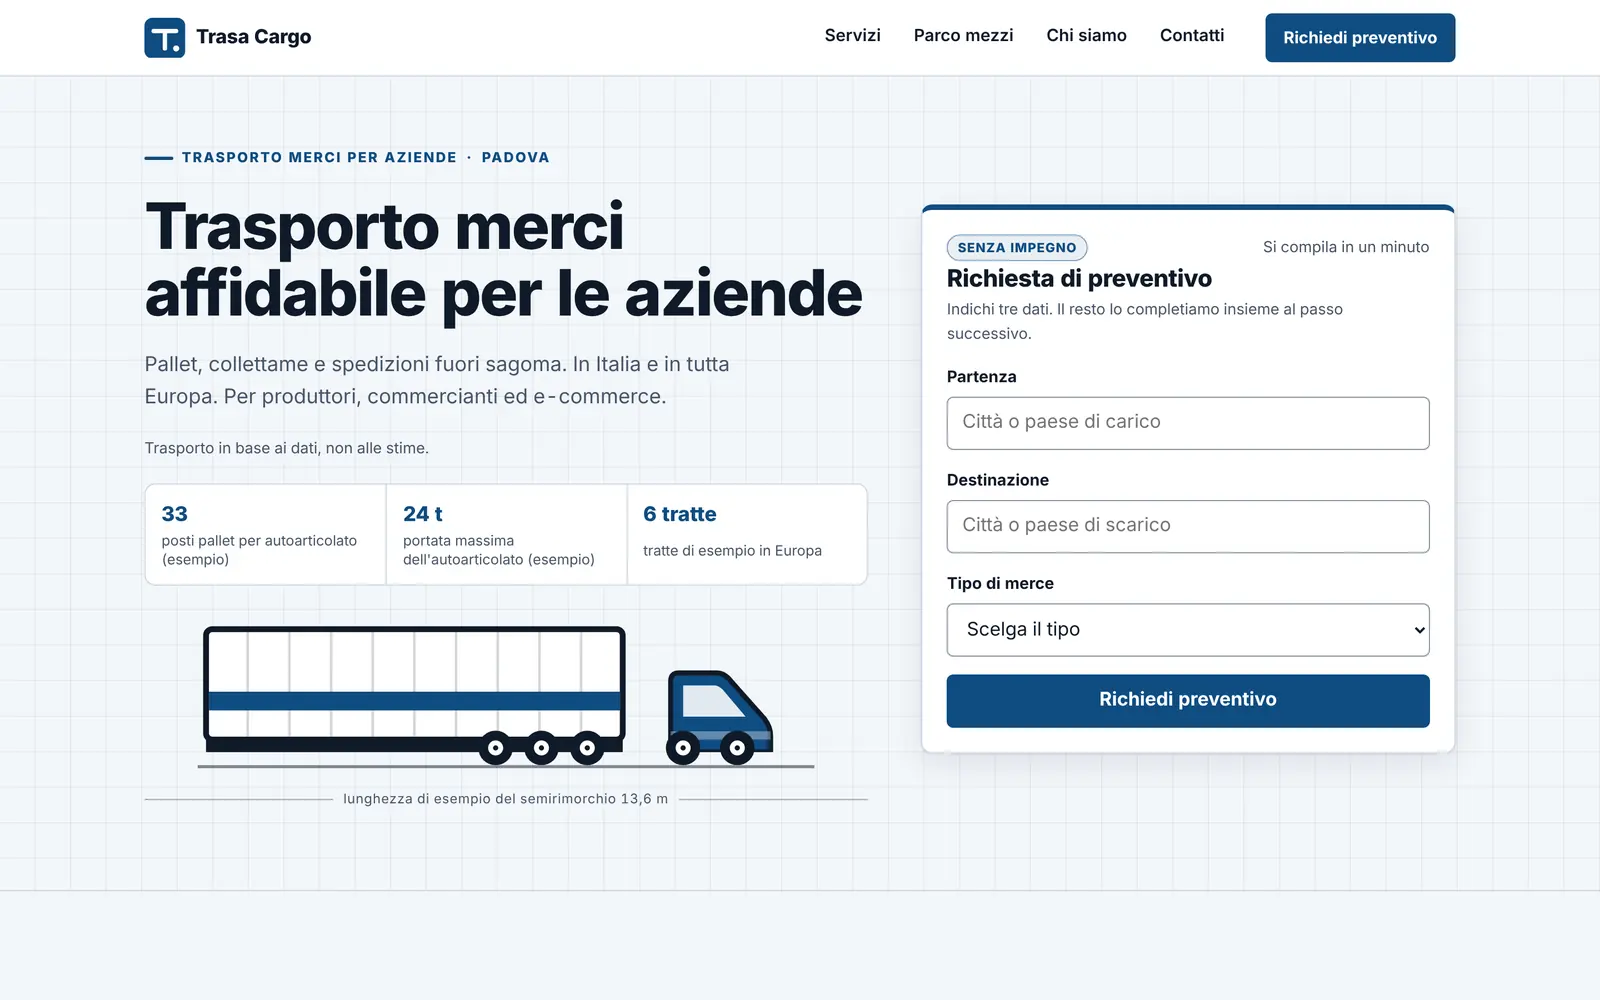
Task: Click the semirimorchio 13,6 m caption
Action: 506,799
